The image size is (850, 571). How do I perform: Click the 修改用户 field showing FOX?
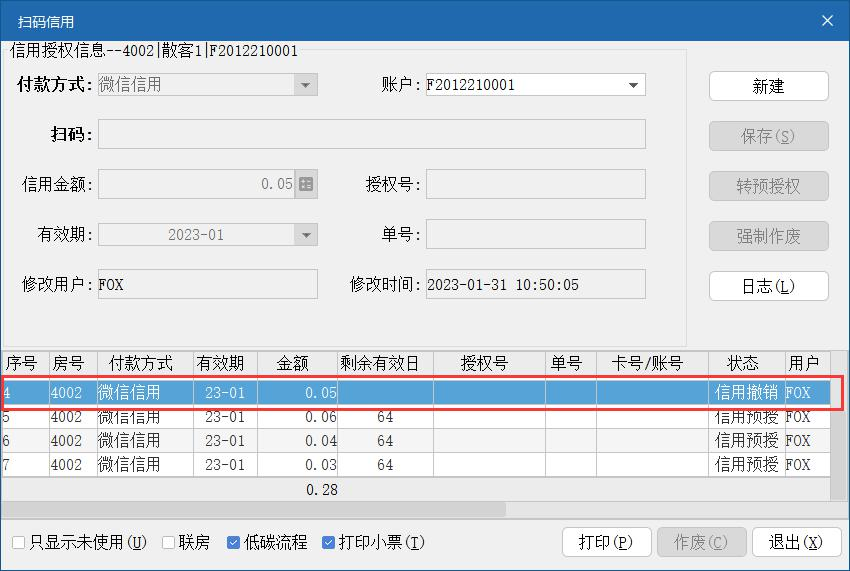(208, 284)
